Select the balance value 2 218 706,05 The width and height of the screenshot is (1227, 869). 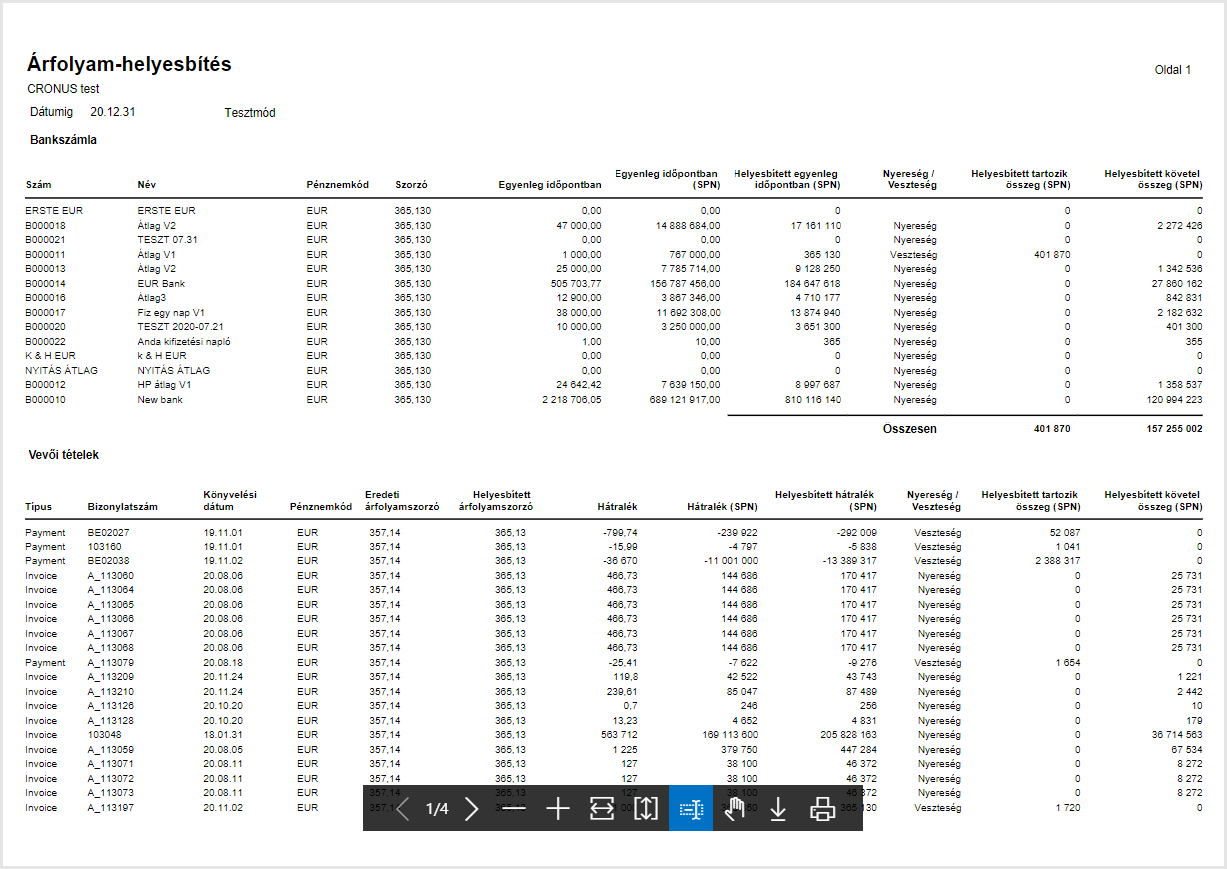pos(572,400)
